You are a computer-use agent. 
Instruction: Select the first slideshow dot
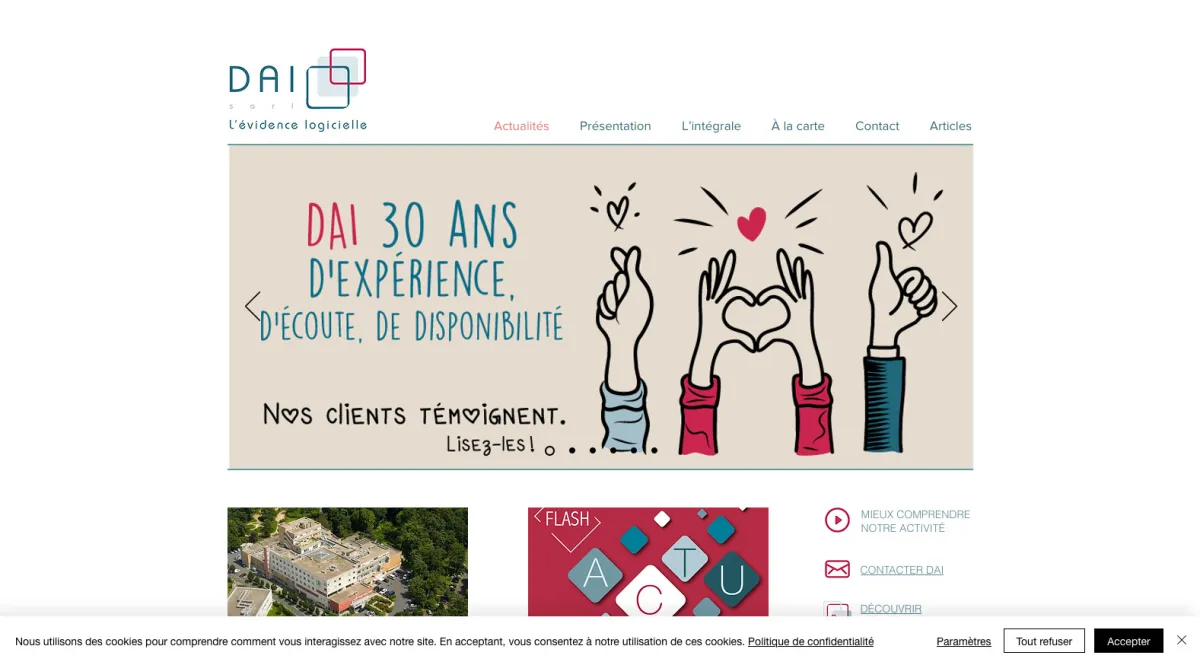[550, 451]
